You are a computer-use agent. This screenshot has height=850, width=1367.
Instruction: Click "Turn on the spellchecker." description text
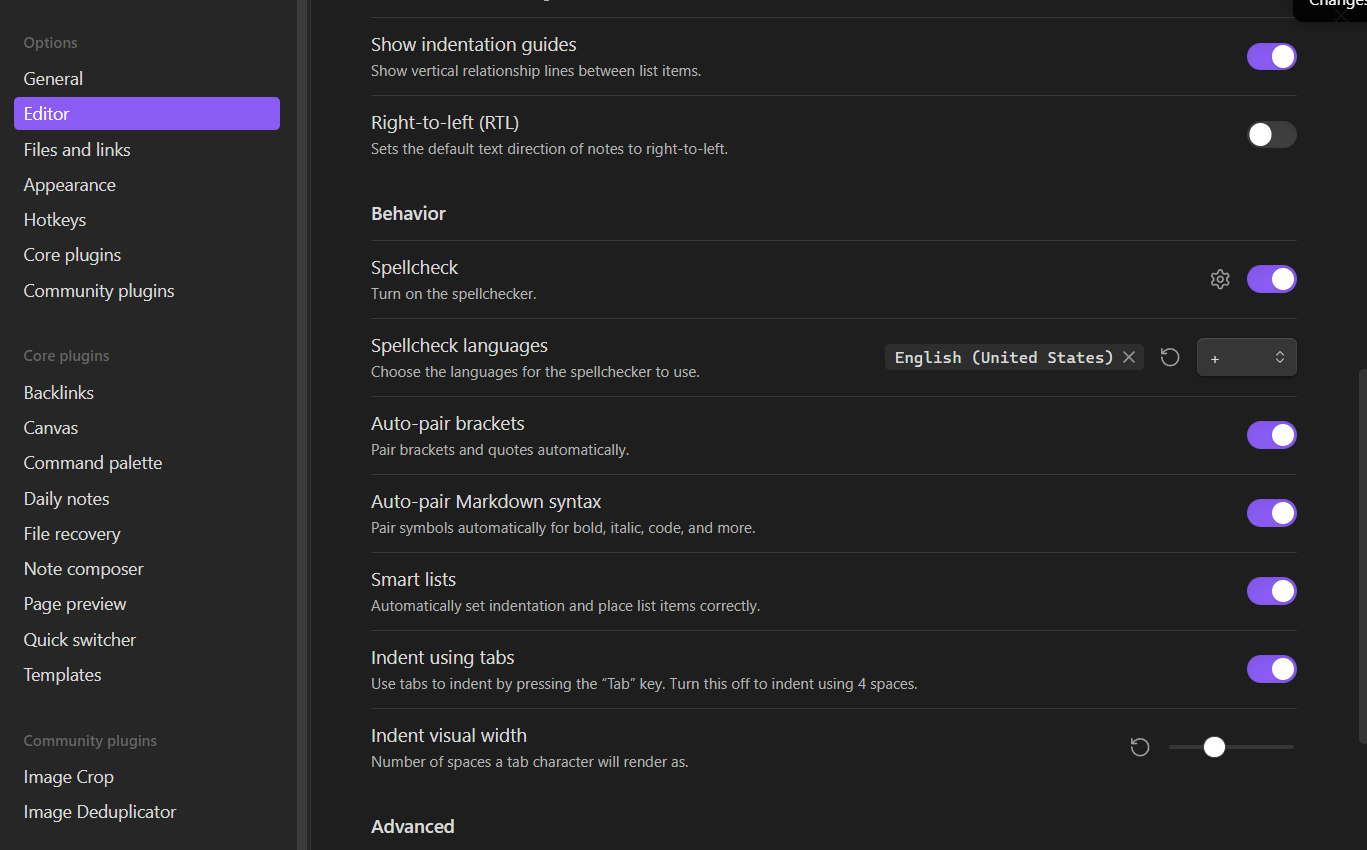[454, 294]
